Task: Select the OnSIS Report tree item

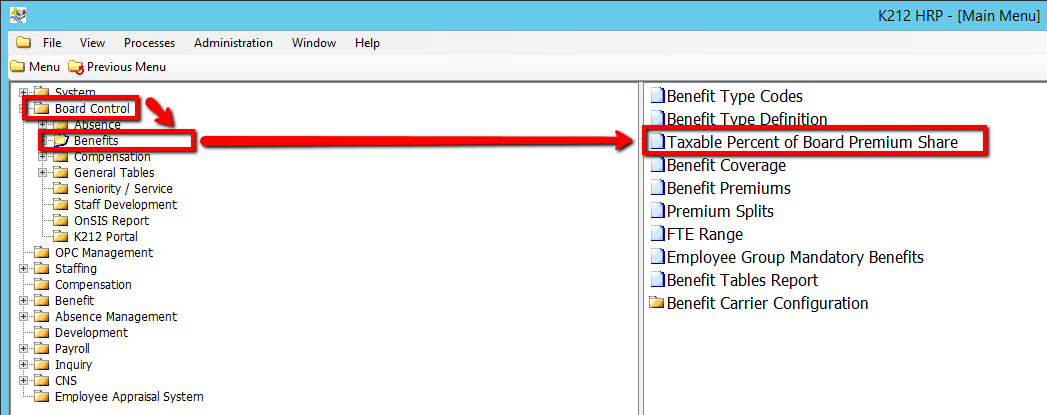Action: pos(111,221)
